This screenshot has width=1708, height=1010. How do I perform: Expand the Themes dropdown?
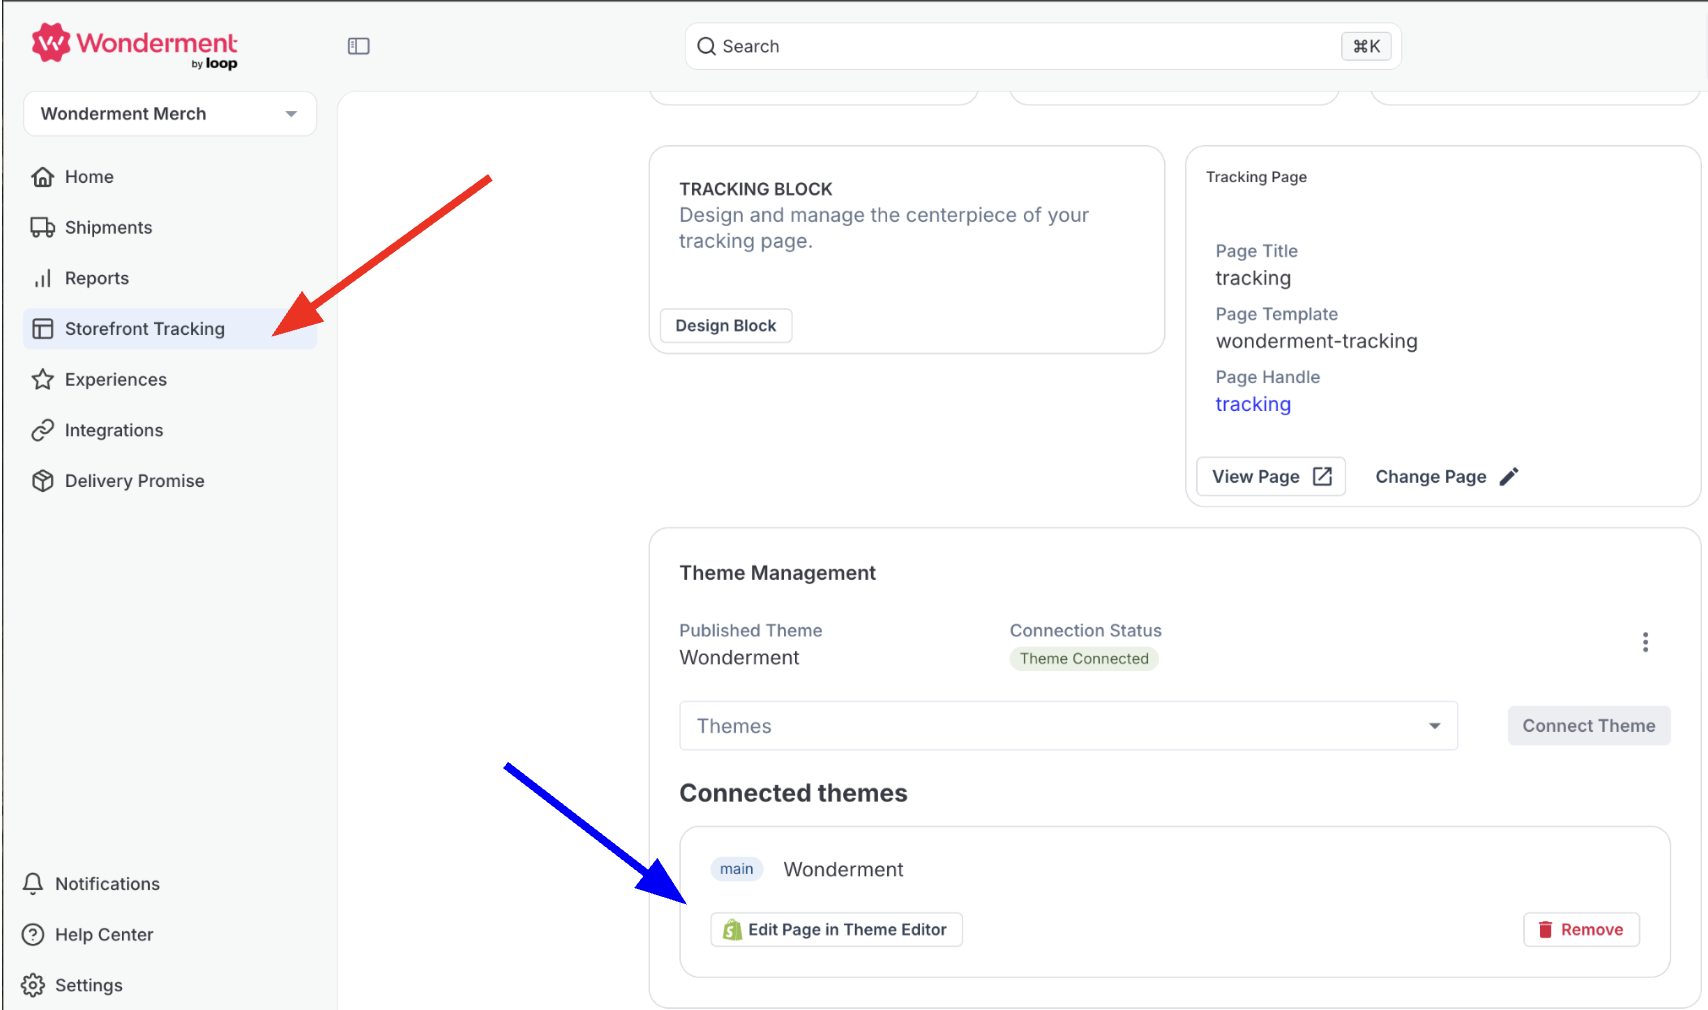[x=1068, y=726]
